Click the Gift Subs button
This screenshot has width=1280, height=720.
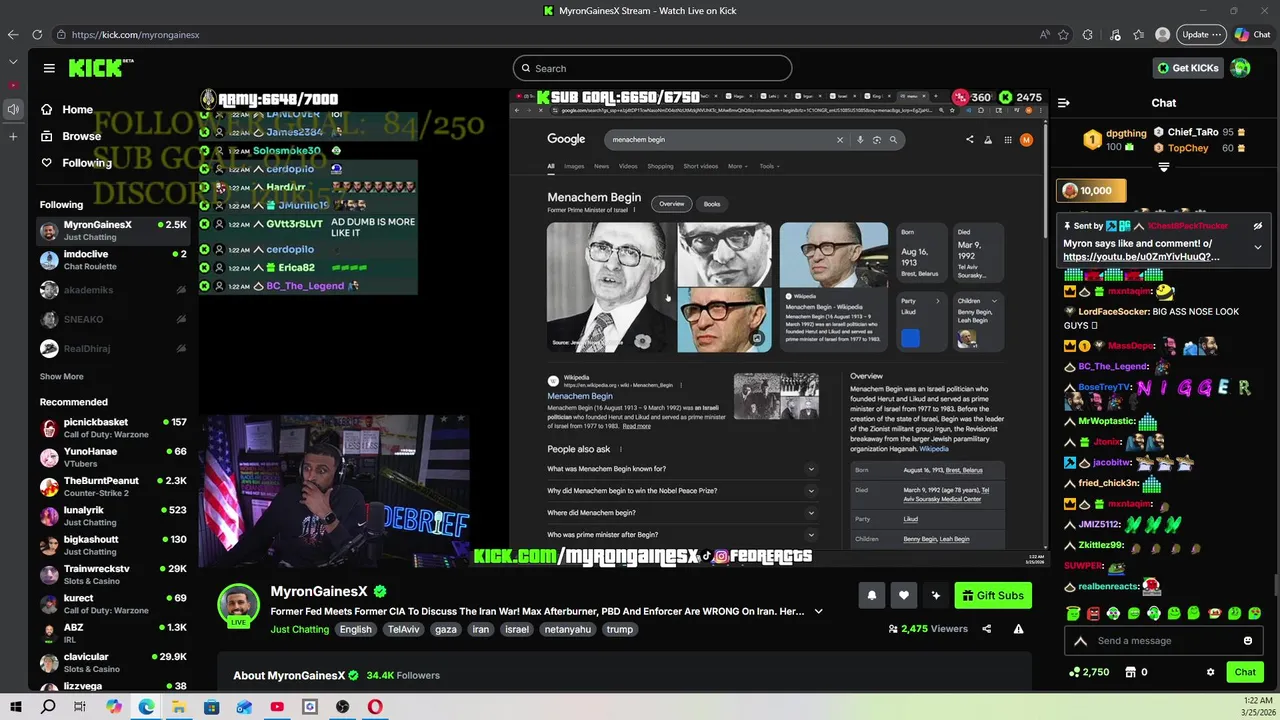click(993, 595)
